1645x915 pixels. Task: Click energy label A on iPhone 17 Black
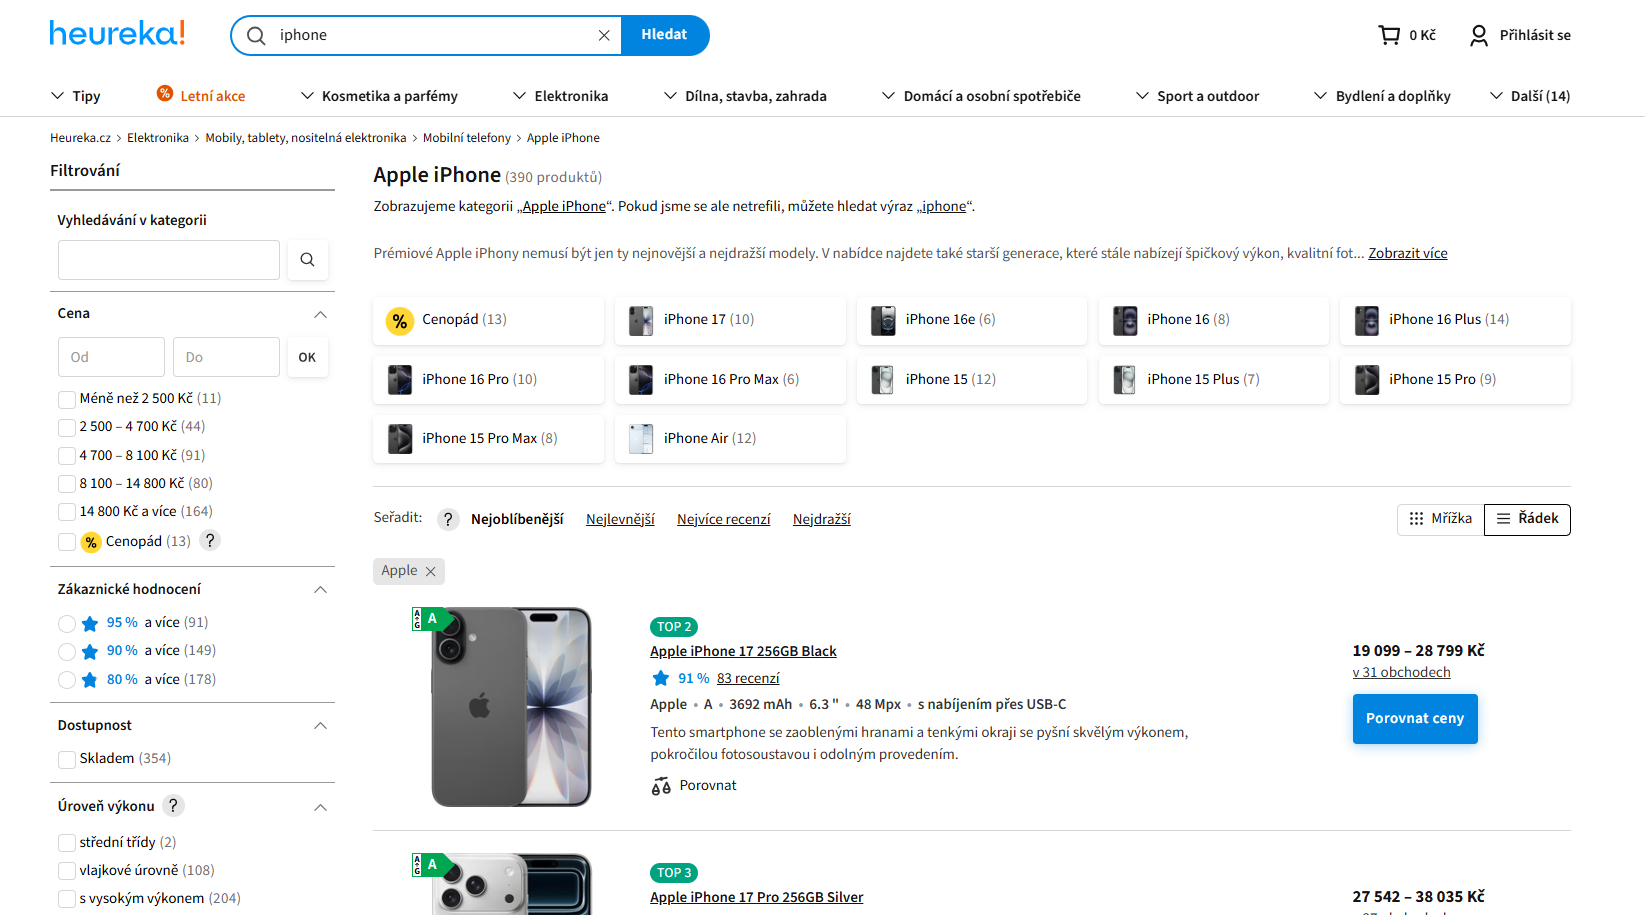pyautogui.click(x=431, y=619)
